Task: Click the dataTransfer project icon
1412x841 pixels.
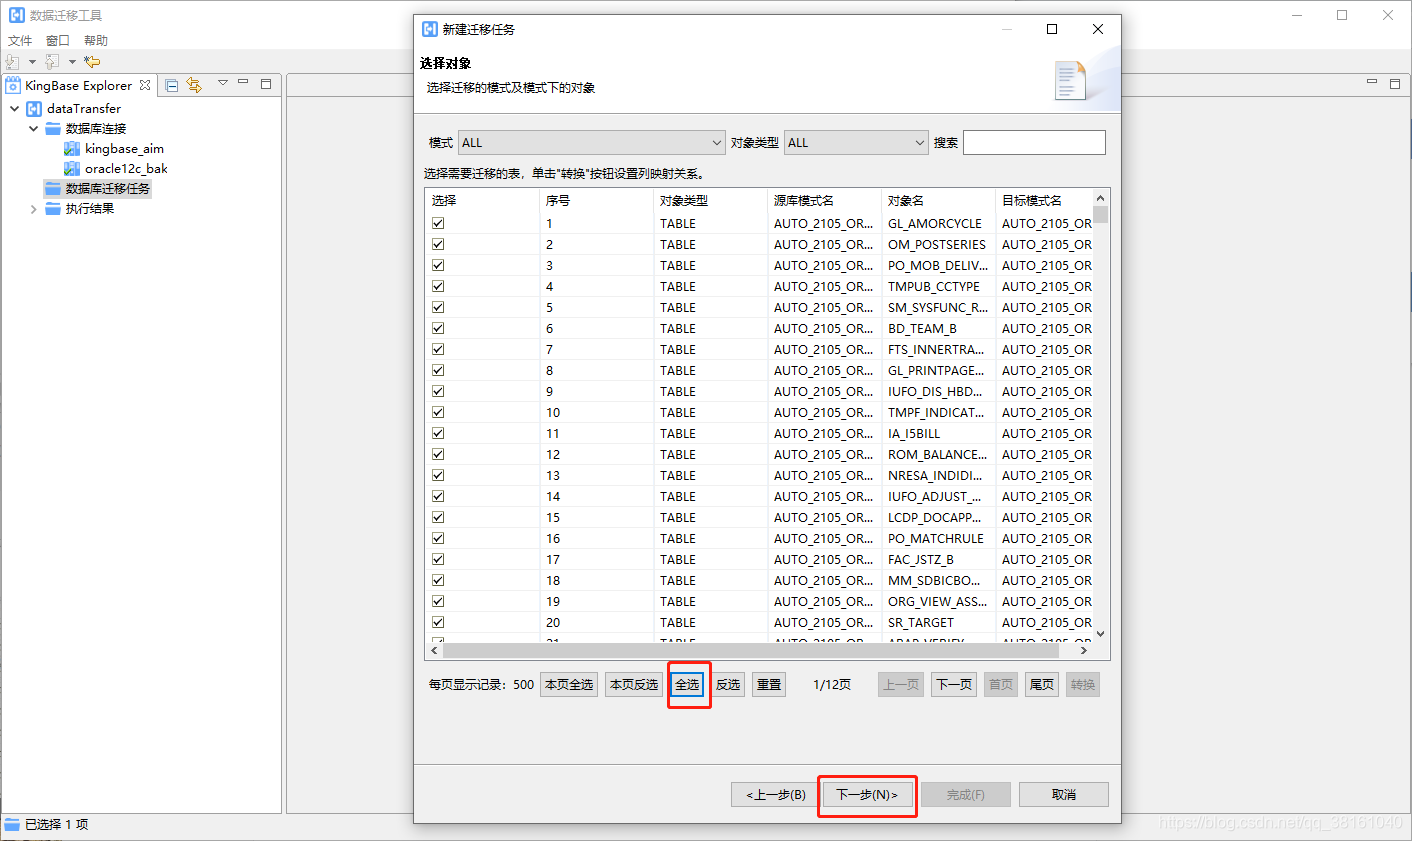Action: 34,108
